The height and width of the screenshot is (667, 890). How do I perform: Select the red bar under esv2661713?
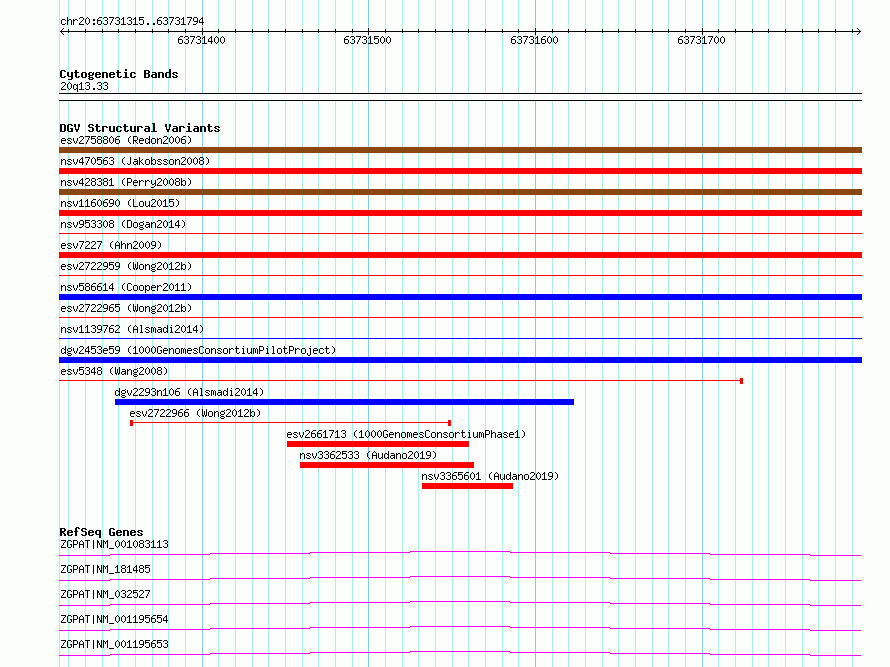[x=378, y=444]
